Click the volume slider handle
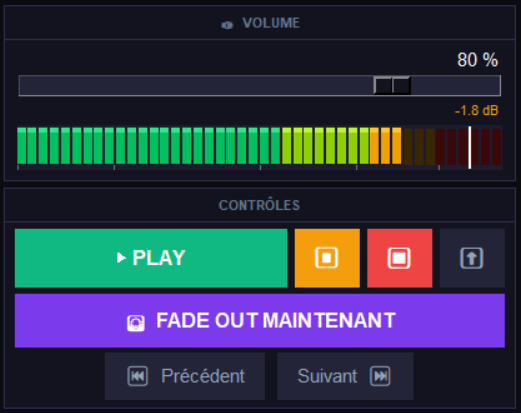521x413 pixels. point(392,86)
